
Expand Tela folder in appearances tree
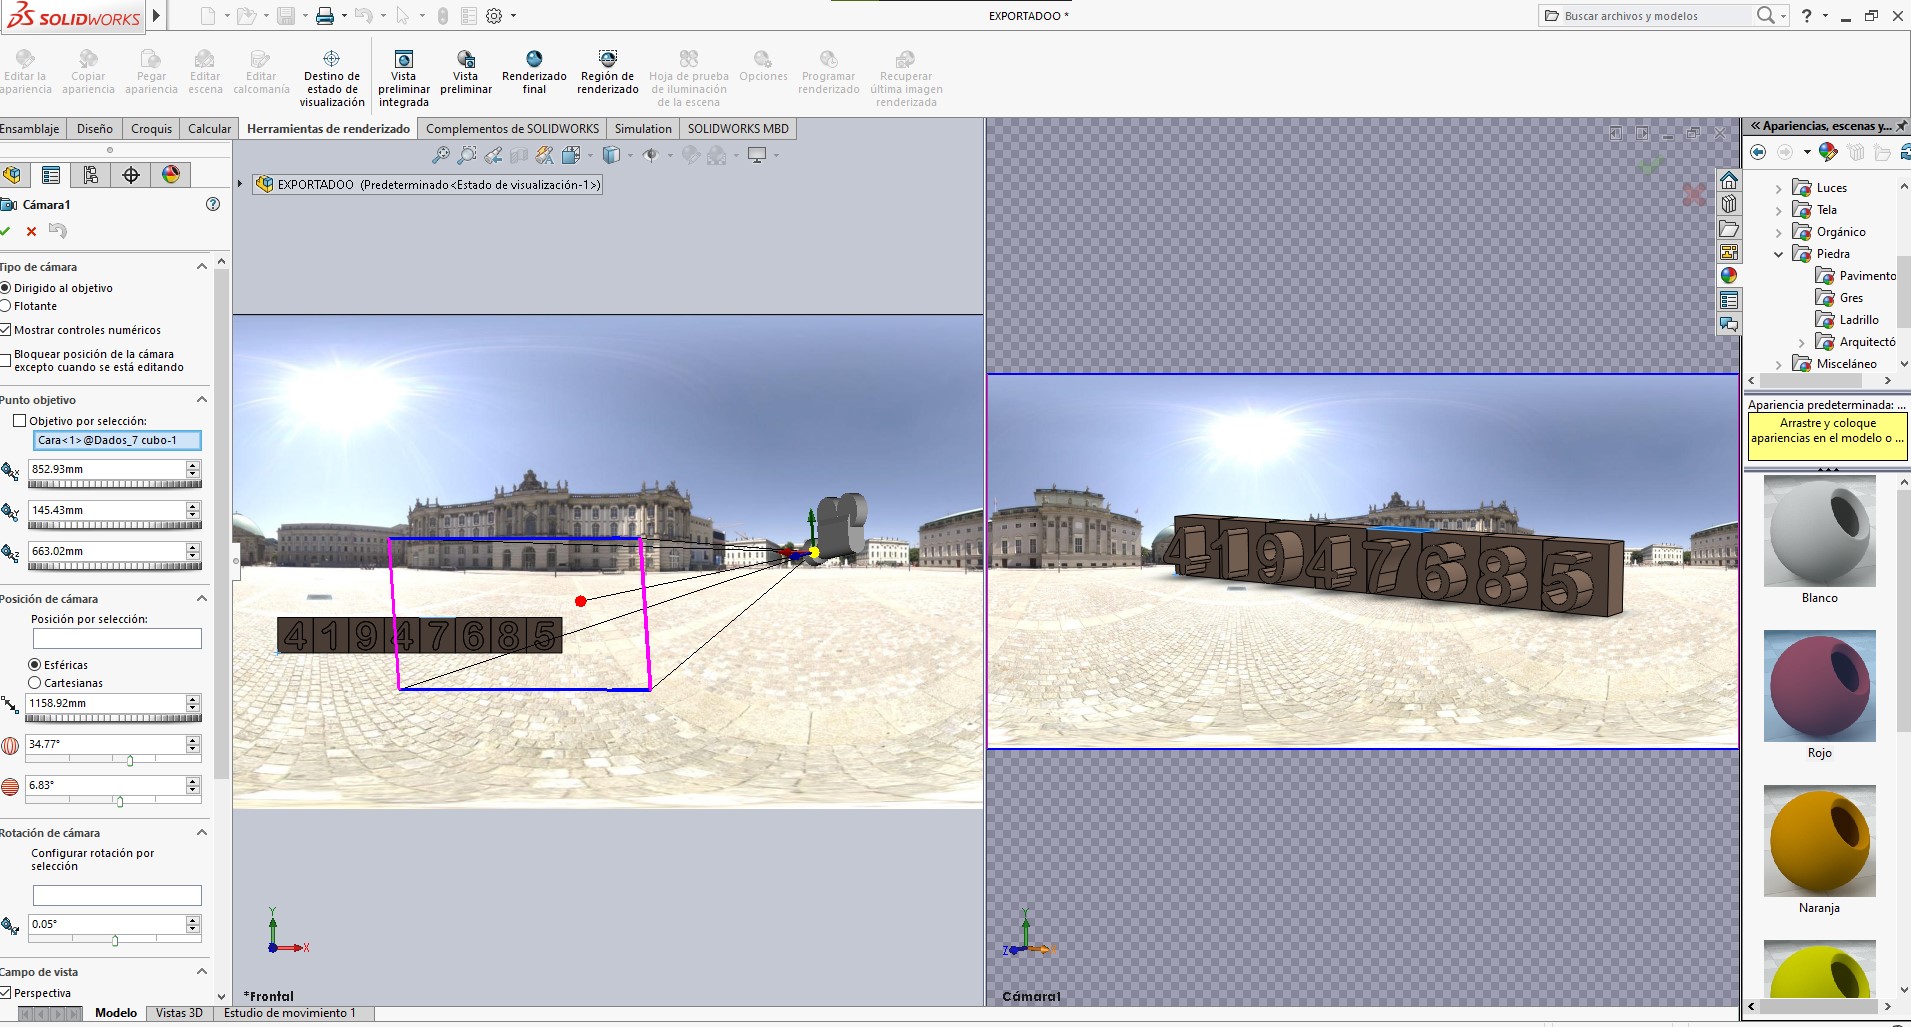point(1778,210)
